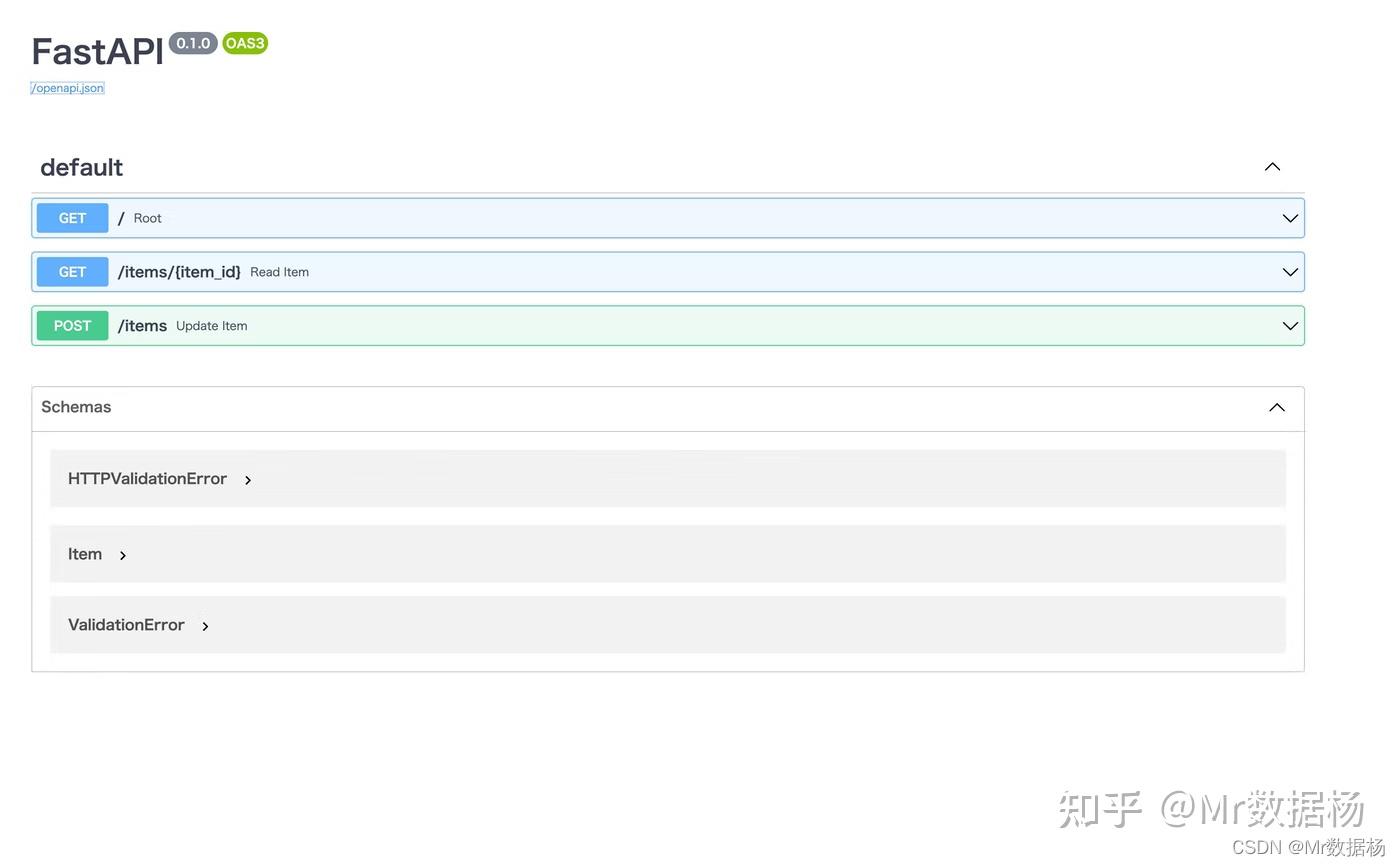Image resolution: width=1400 pixels, height=866 pixels.
Task: Collapse the Schemas section
Action: pos(1275,407)
